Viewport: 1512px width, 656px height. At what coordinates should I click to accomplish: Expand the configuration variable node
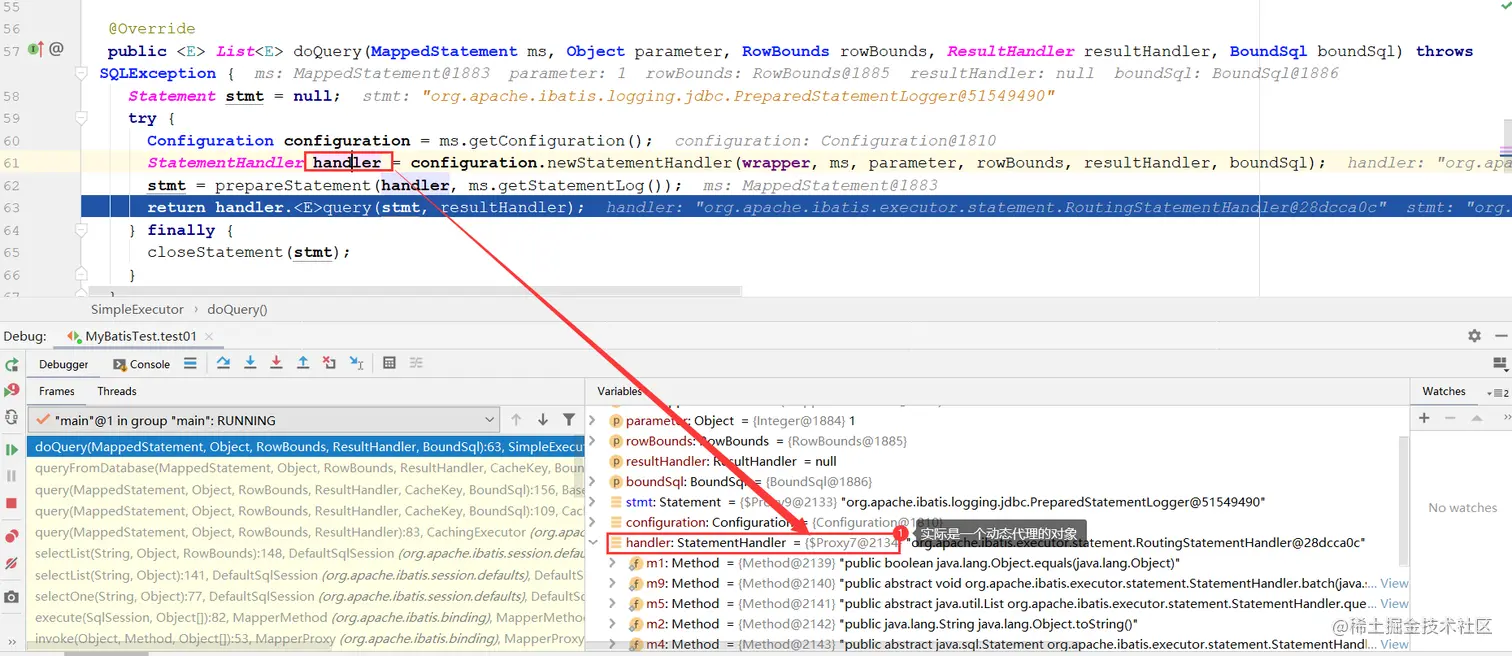click(593, 522)
